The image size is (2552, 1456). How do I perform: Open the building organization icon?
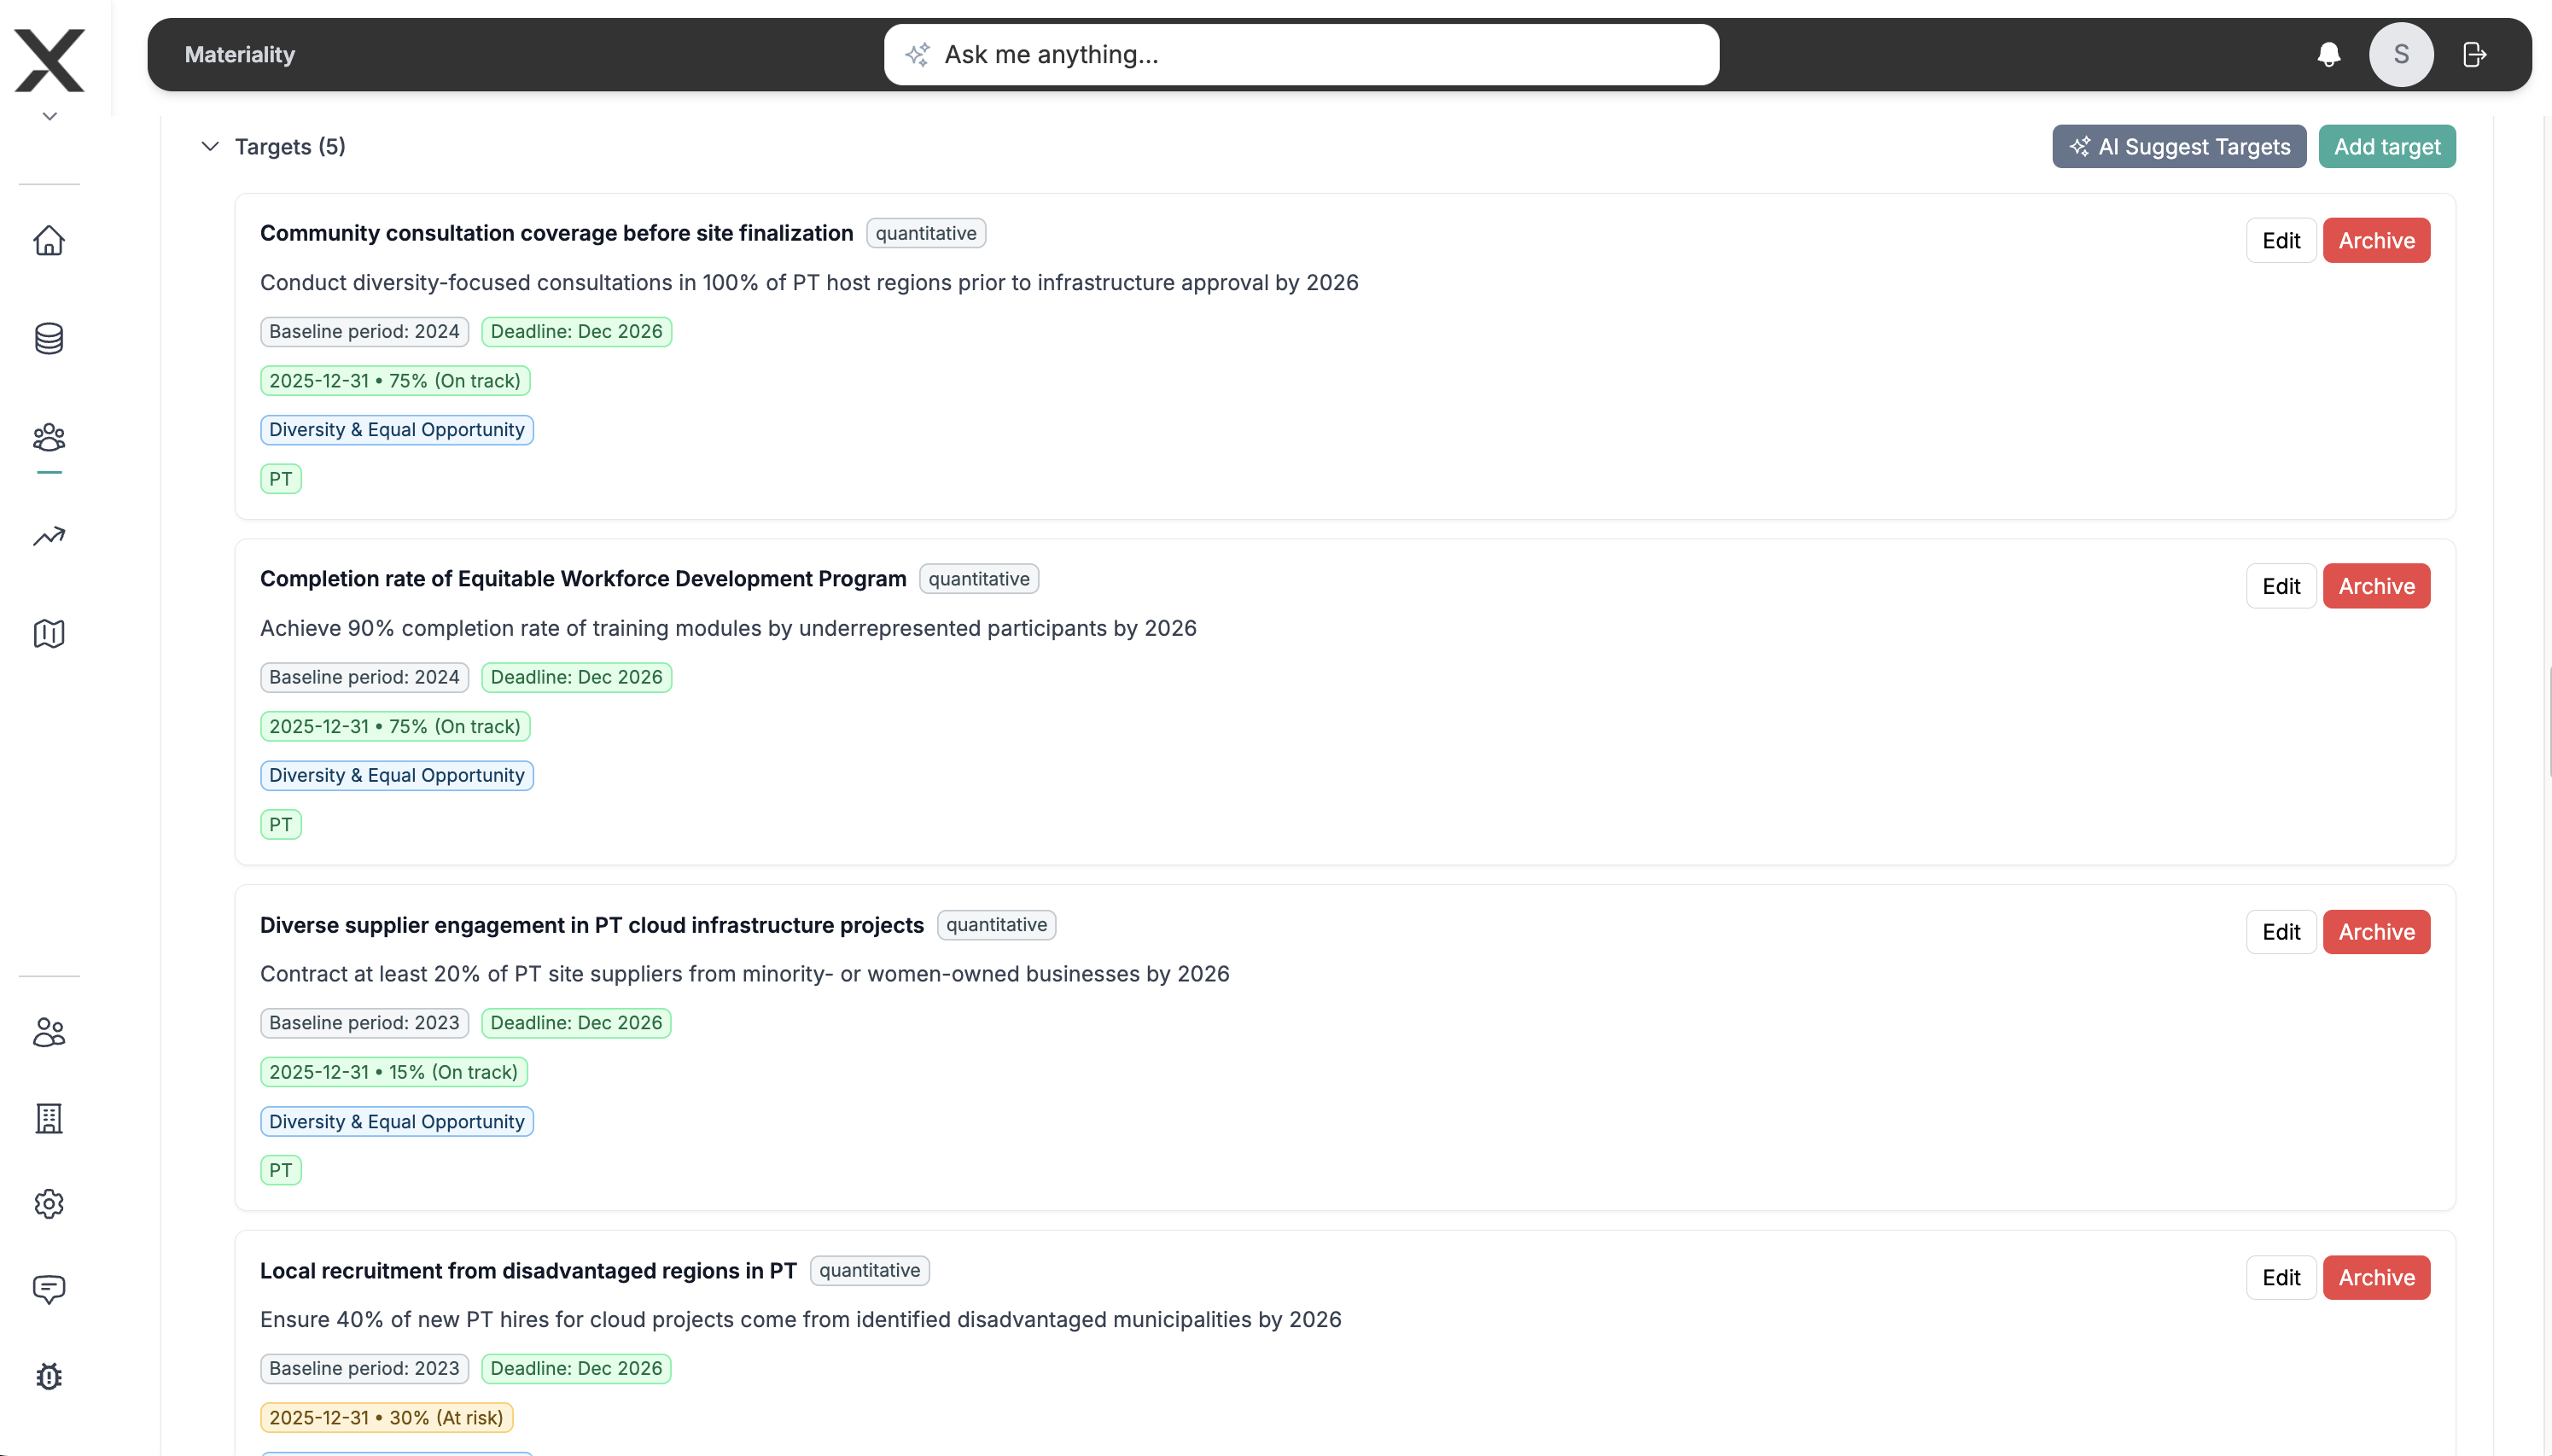[49, 1118]
